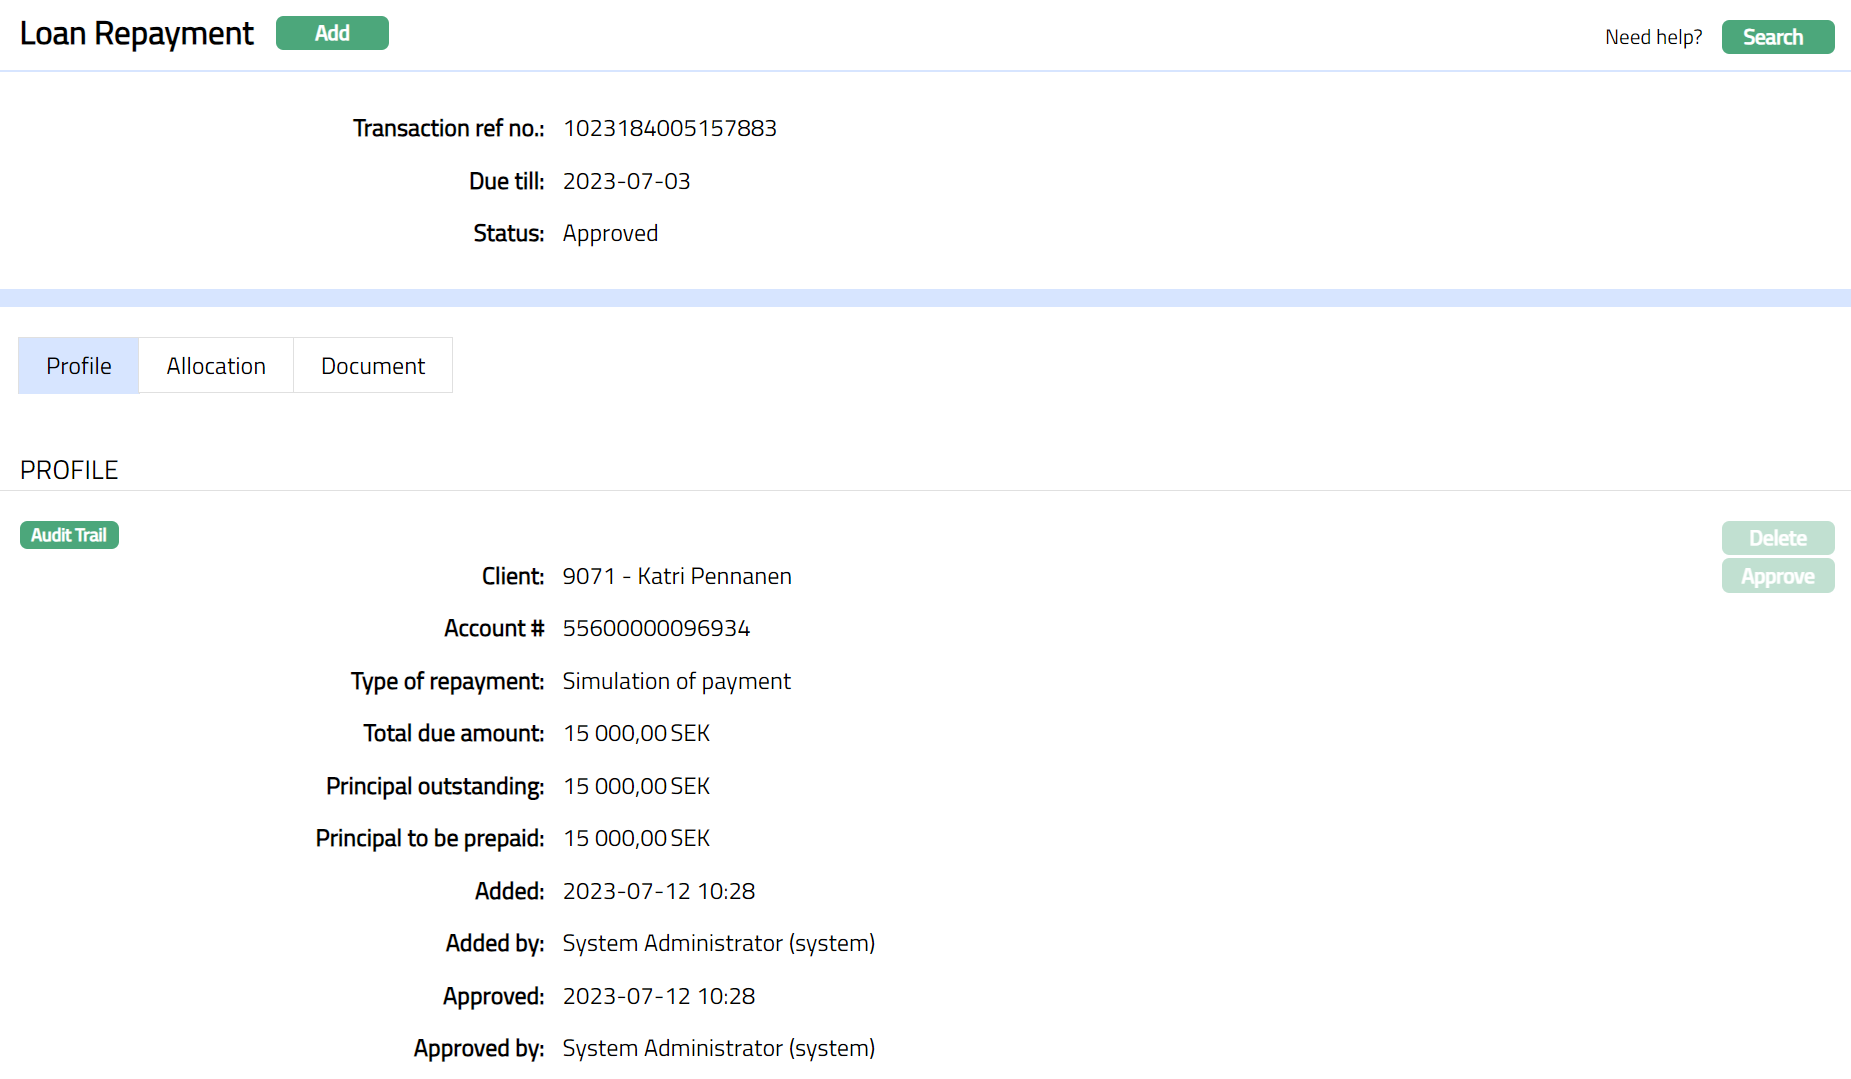
Task: Click account number 55600000096934
Action: pyautogui.click(x=656, y=628)
